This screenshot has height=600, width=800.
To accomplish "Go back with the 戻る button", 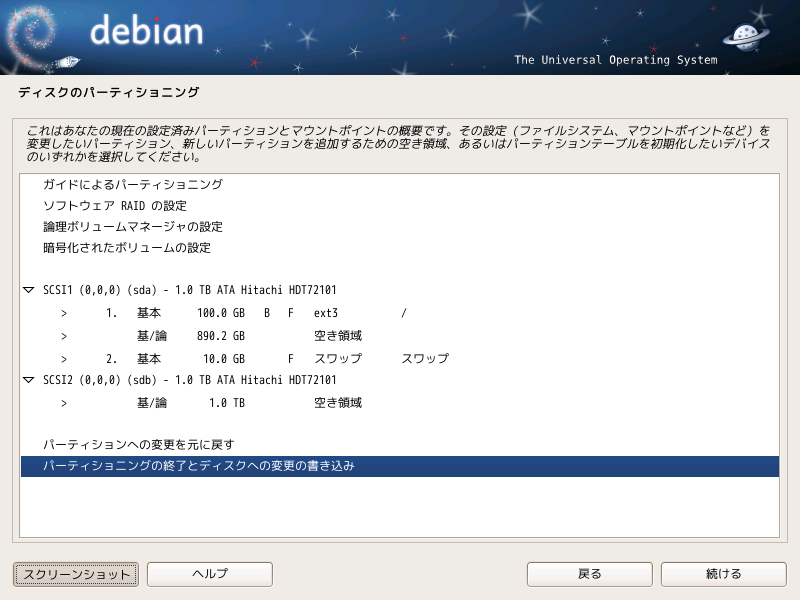I will 589,574.
